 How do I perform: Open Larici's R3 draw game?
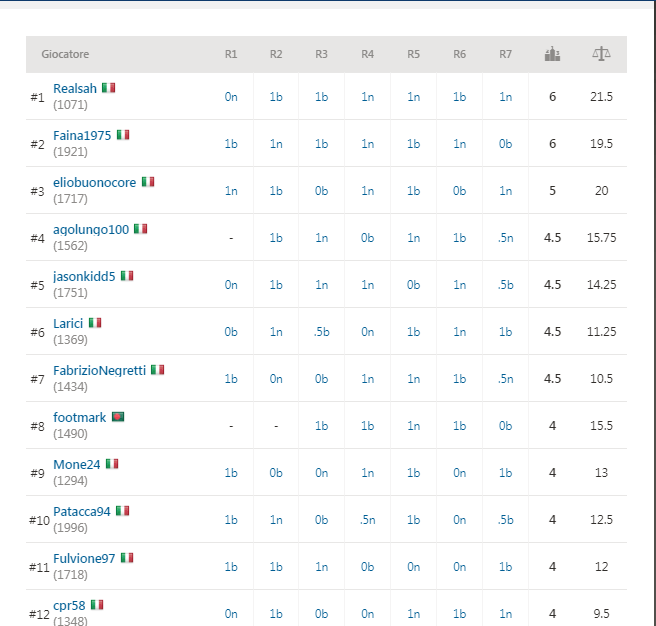[x=321, y=332]
